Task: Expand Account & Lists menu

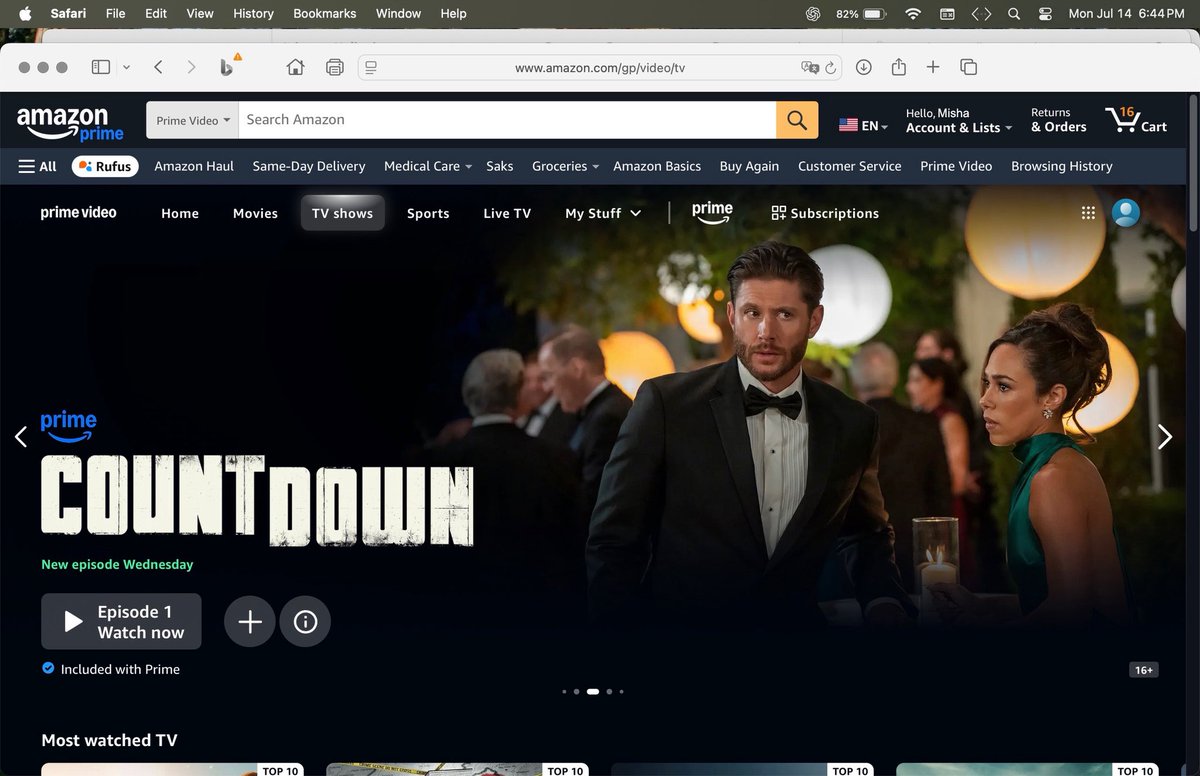Action: [x=958, y=120]
